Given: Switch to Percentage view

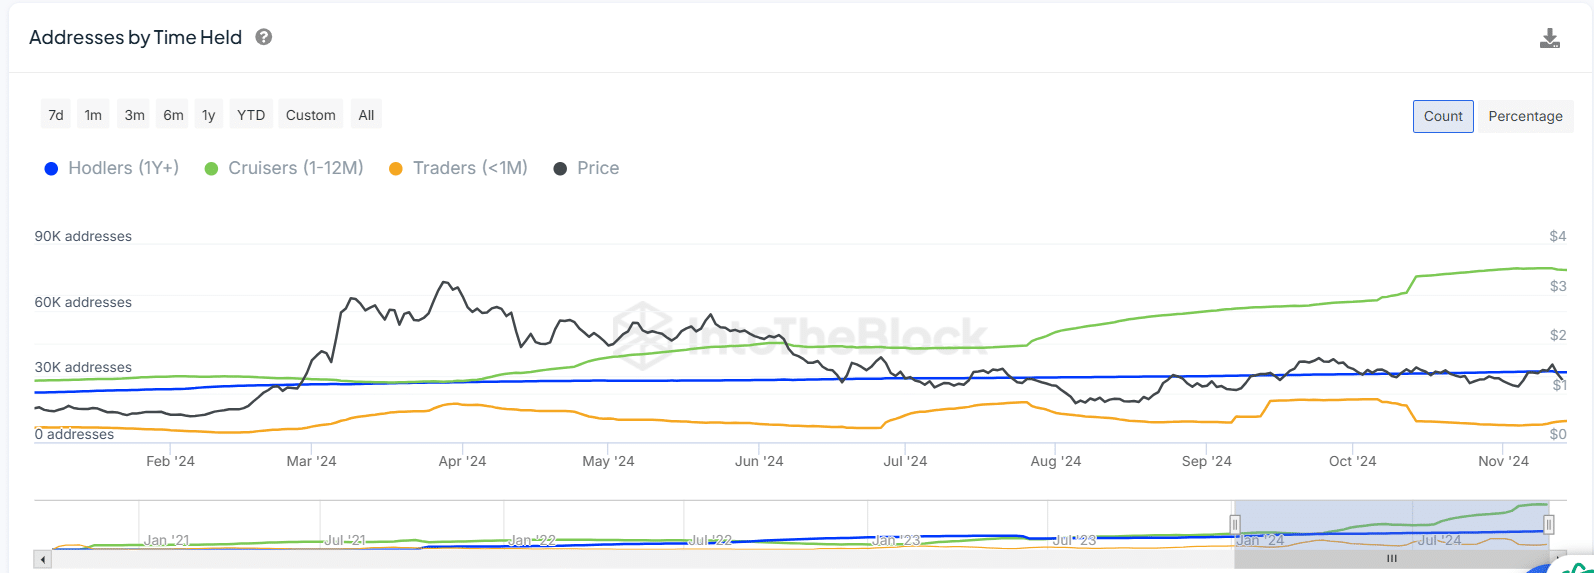Looking at the screenshot, I should click(x=1524, y=116).
